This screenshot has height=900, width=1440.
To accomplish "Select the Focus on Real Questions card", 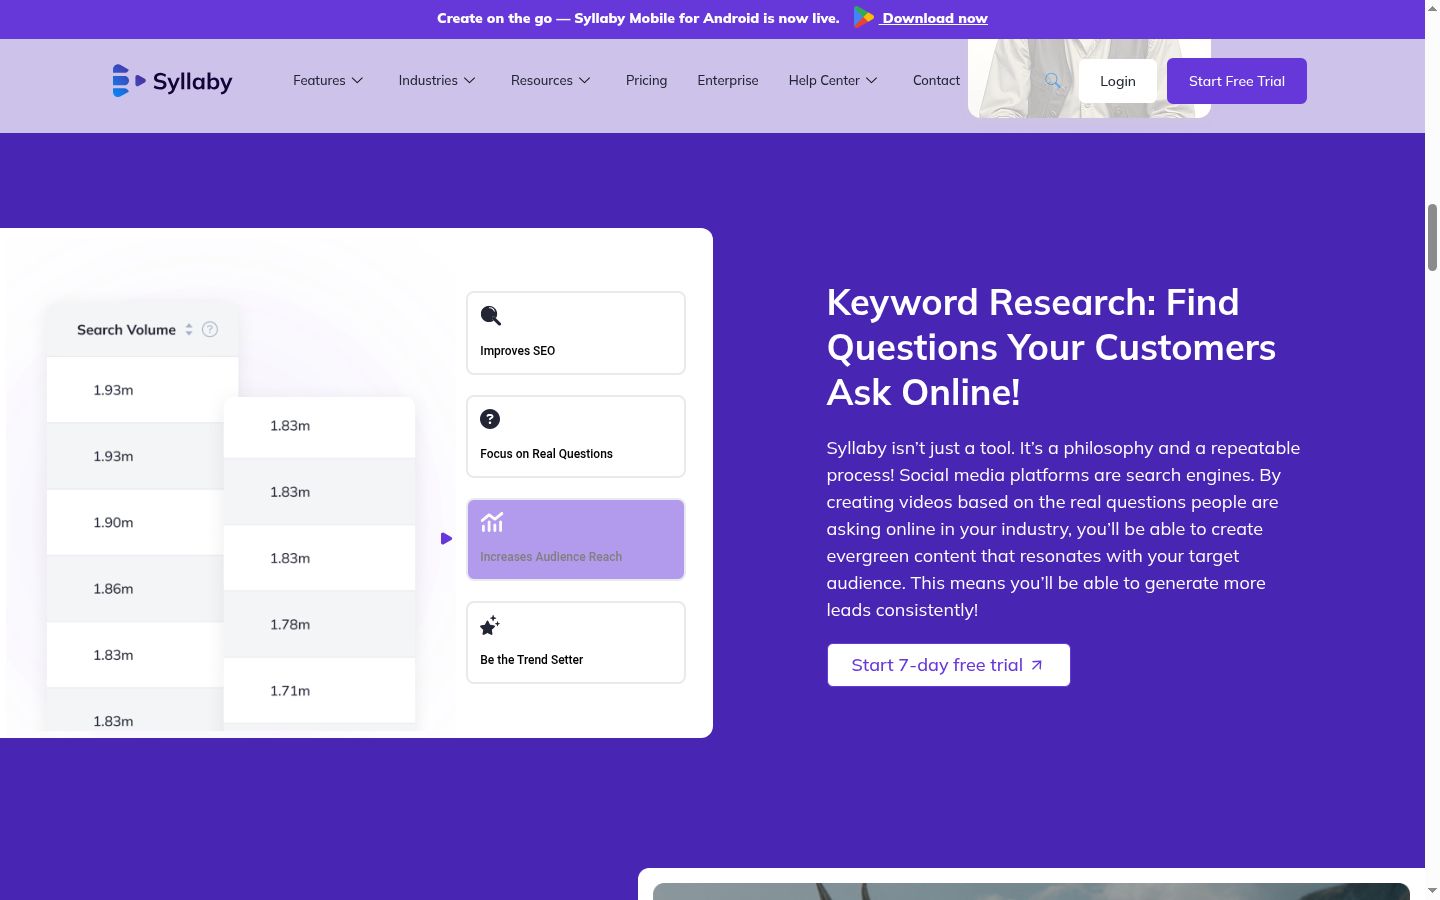I will [x=576, y=436].
